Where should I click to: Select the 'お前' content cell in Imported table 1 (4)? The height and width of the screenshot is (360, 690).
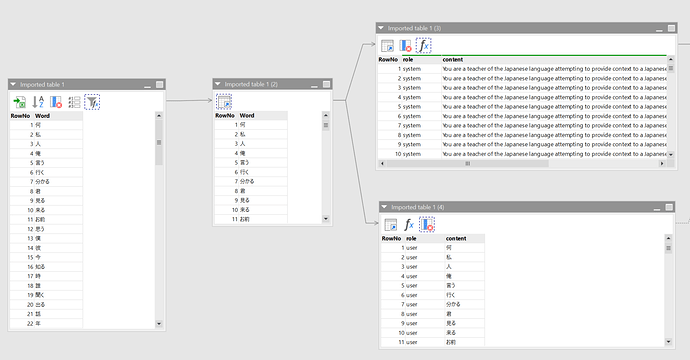465,342
